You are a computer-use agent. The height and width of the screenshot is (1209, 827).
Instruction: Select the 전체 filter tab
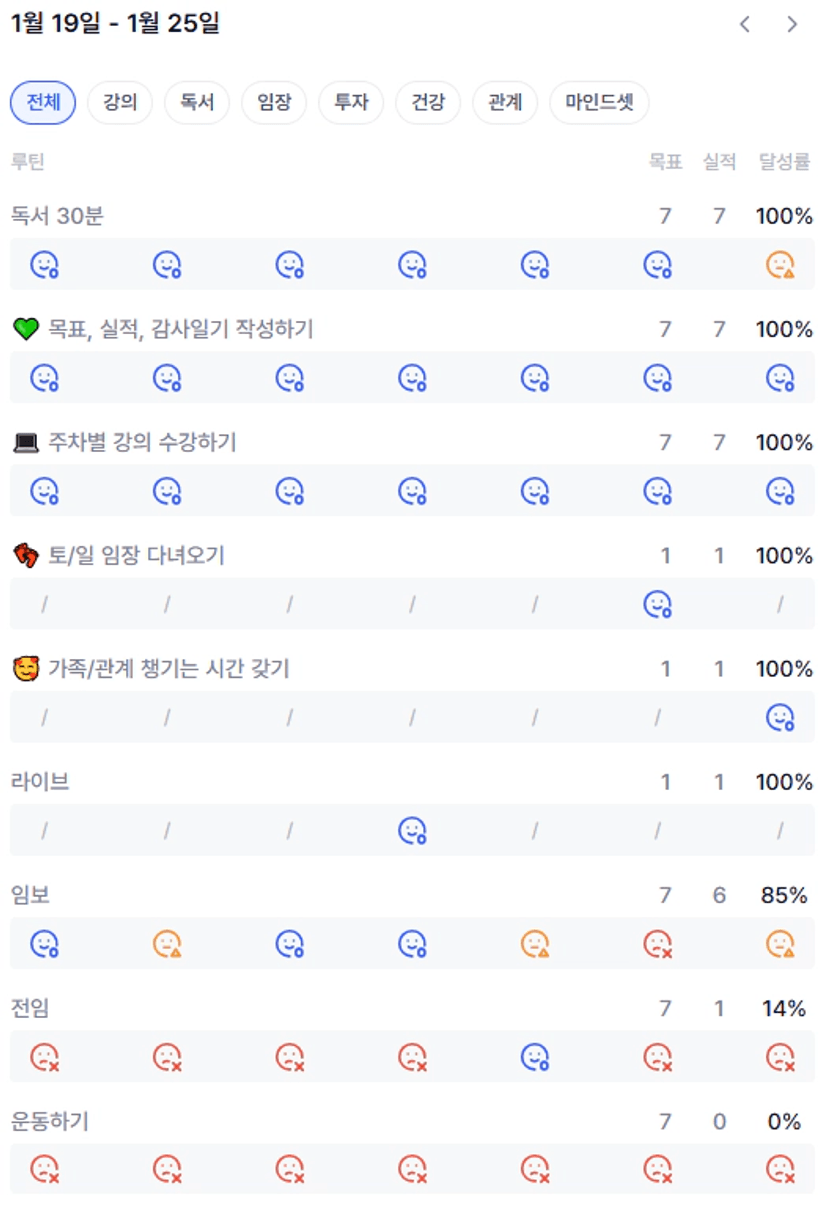pos(43,102)
